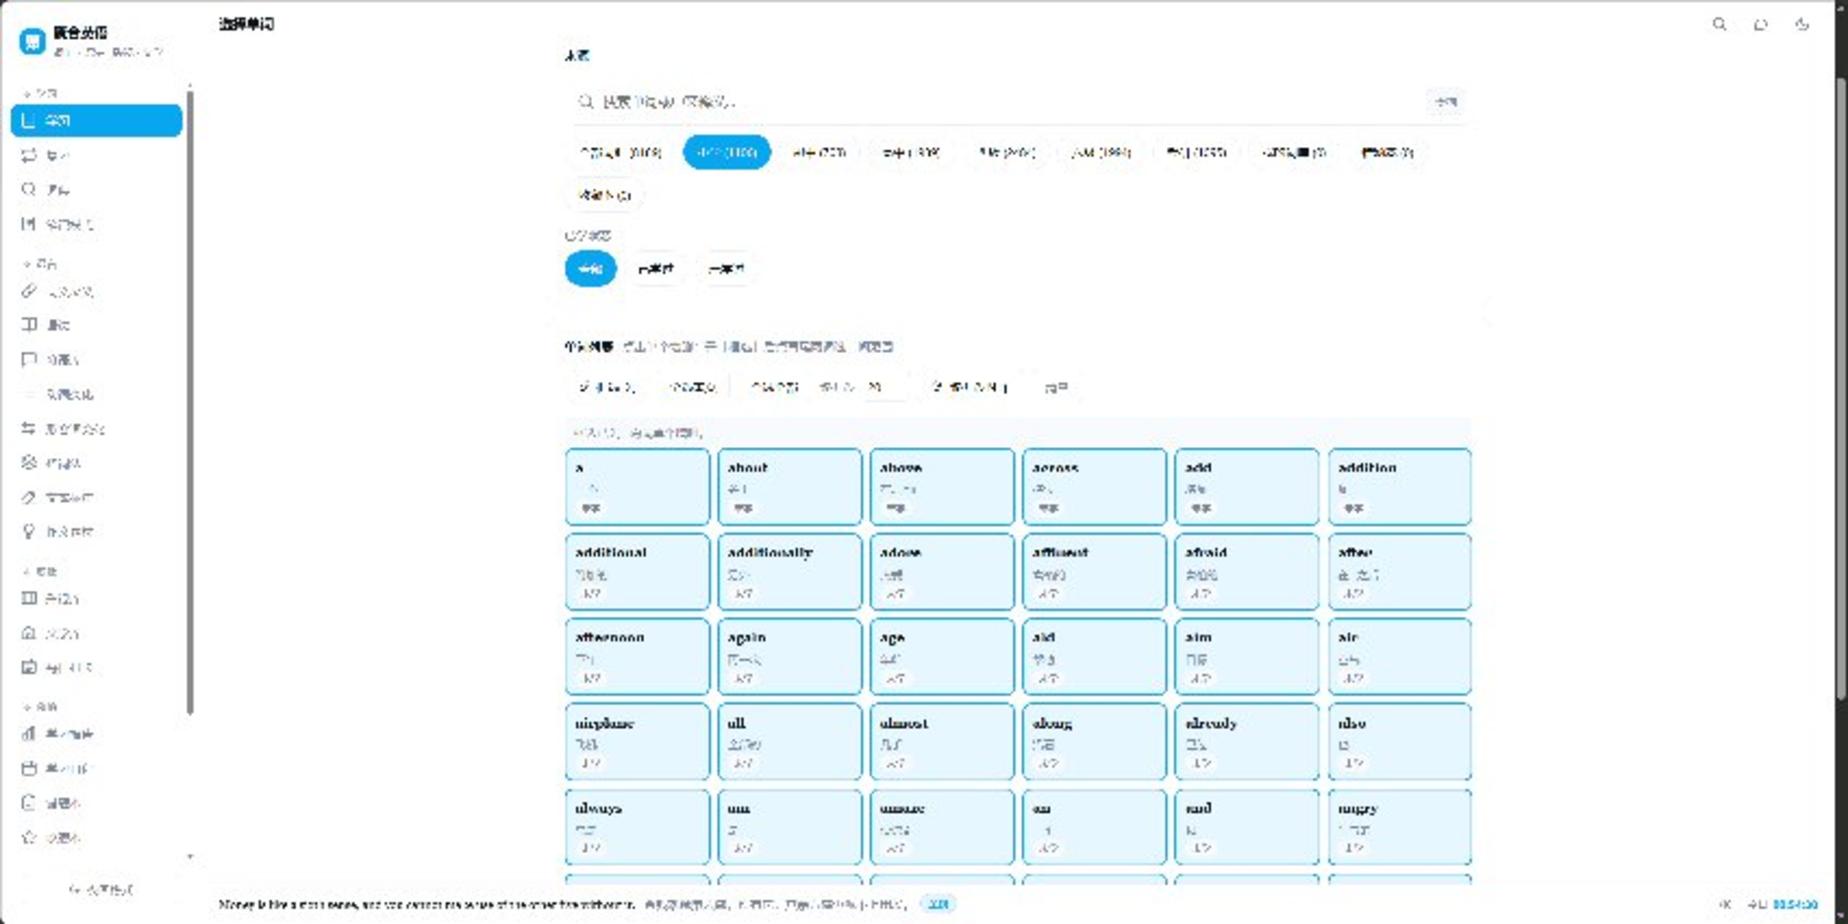Open the sidebar item with the star icon
Screen dimensions: 1848x924
[96, 838]
